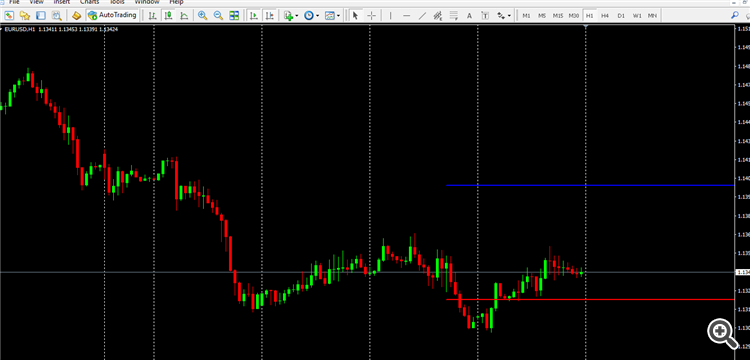Open the Window menu
Screen dimensions: 750x360
pos(146,2)
